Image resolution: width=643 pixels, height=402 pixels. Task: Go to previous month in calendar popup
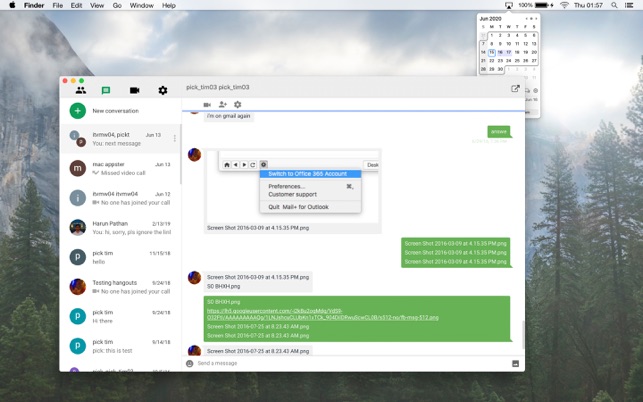[527, 19]
